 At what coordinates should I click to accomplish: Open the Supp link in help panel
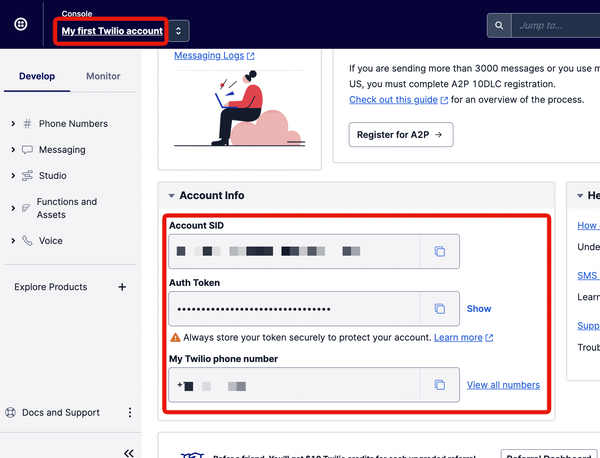click(588, 326)
